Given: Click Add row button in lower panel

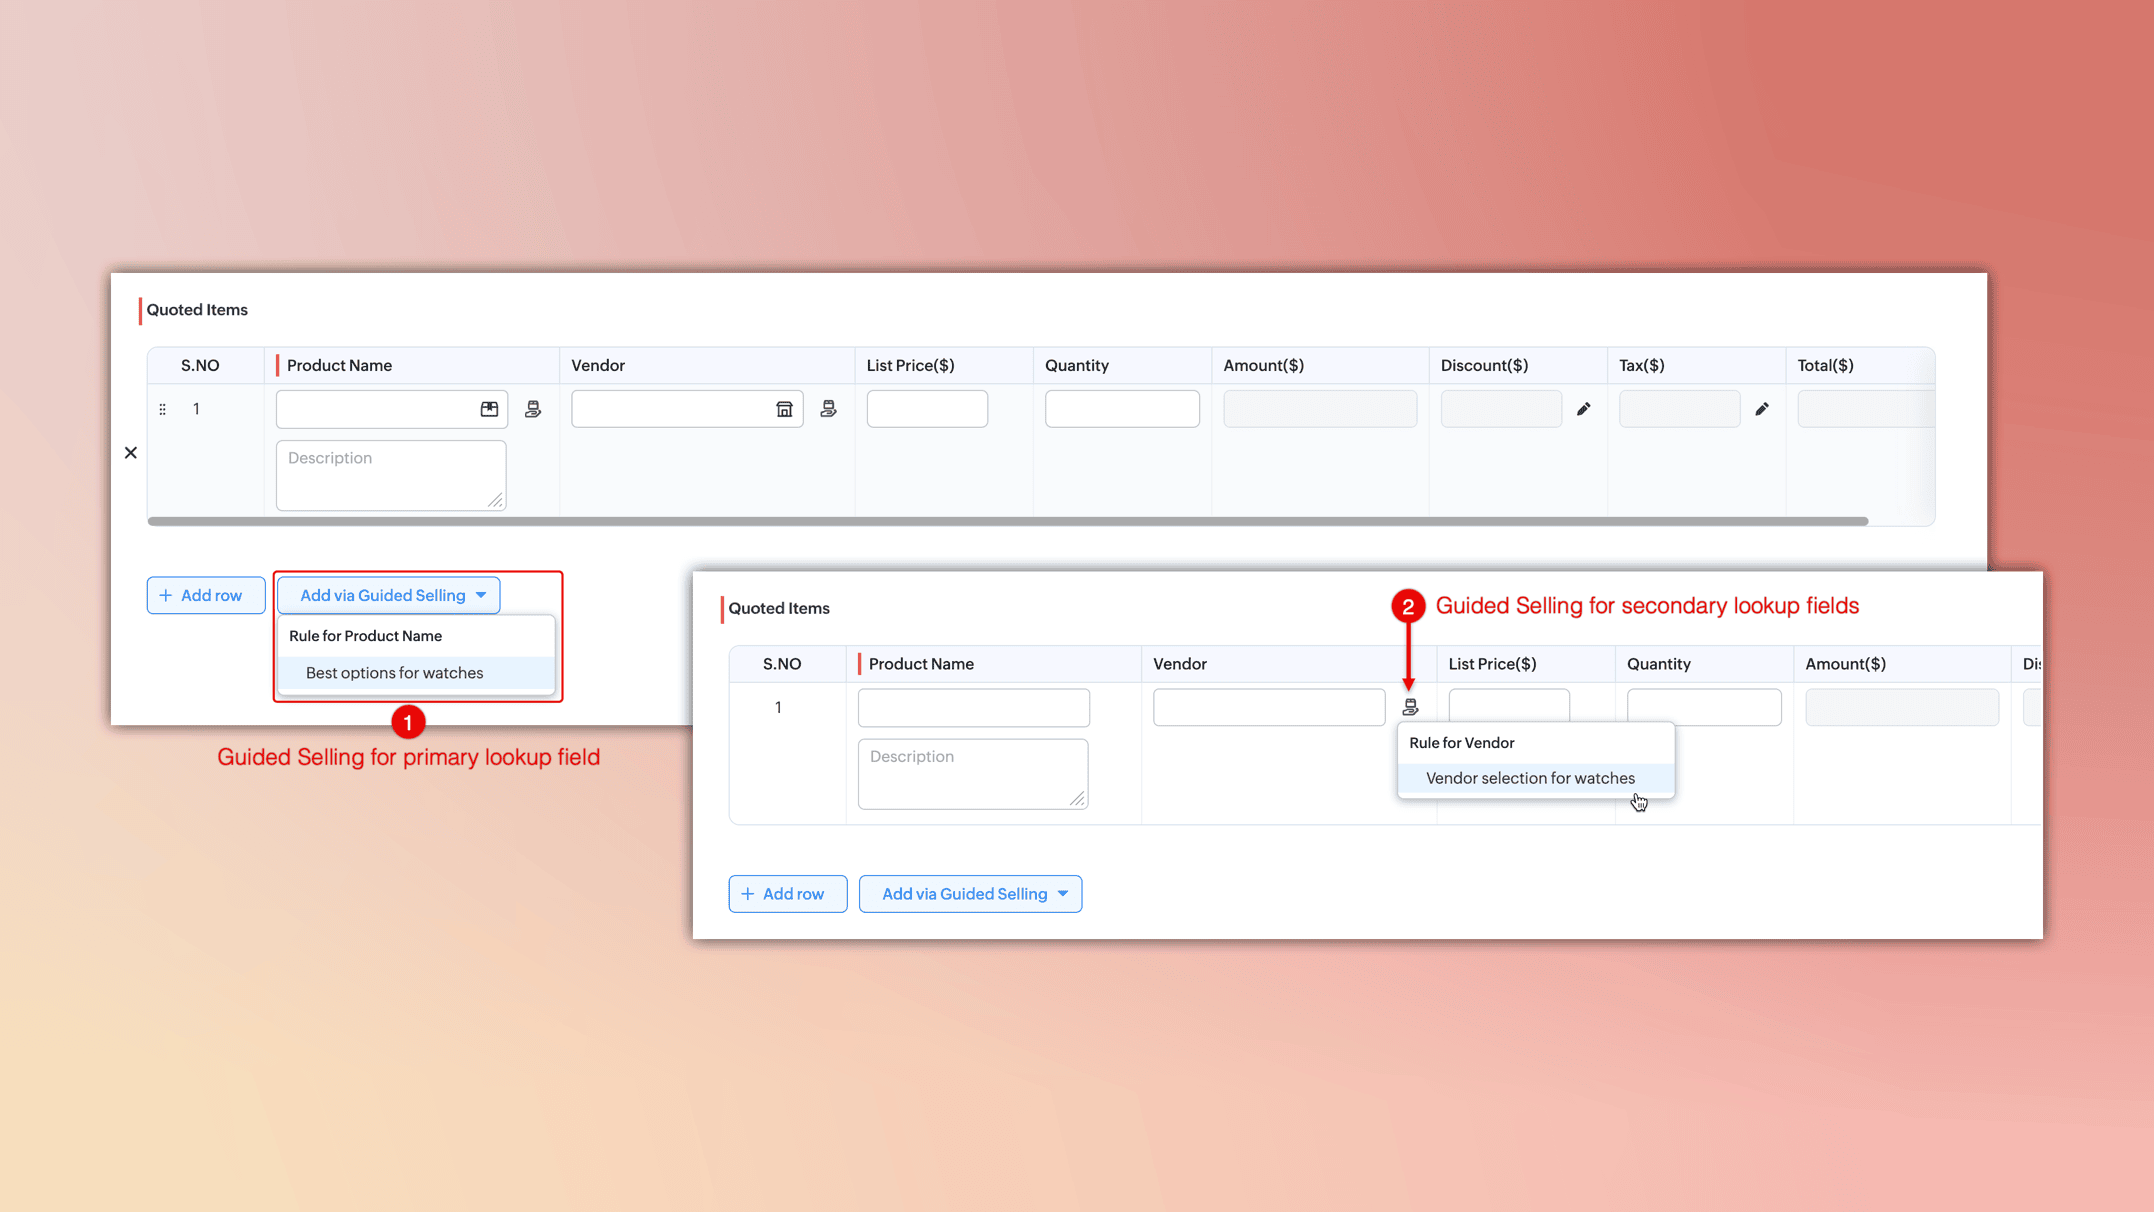Looking at the screenshot, I should coord(787,894).
